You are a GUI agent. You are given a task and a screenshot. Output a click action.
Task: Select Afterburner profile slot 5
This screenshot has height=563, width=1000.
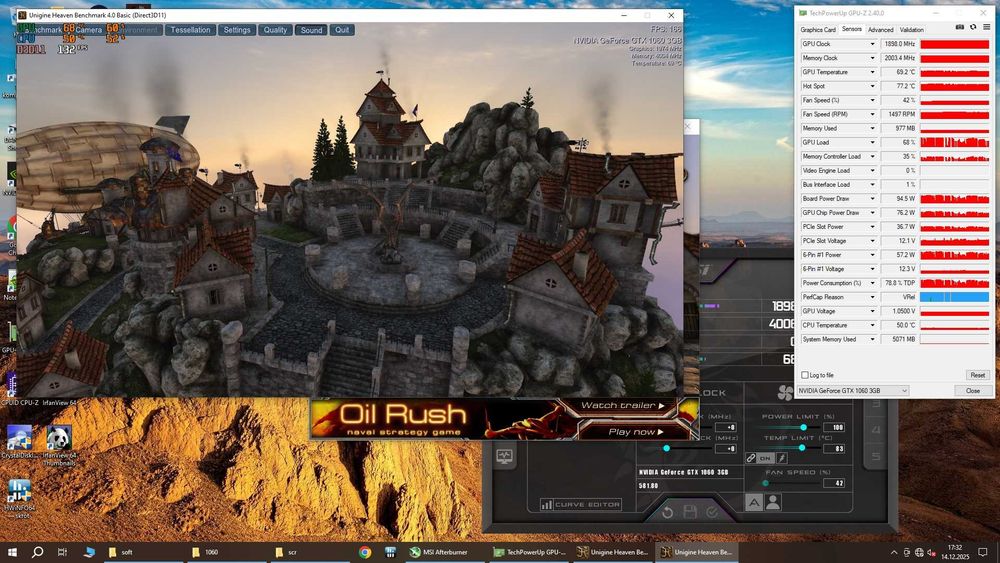pos(876,457)
